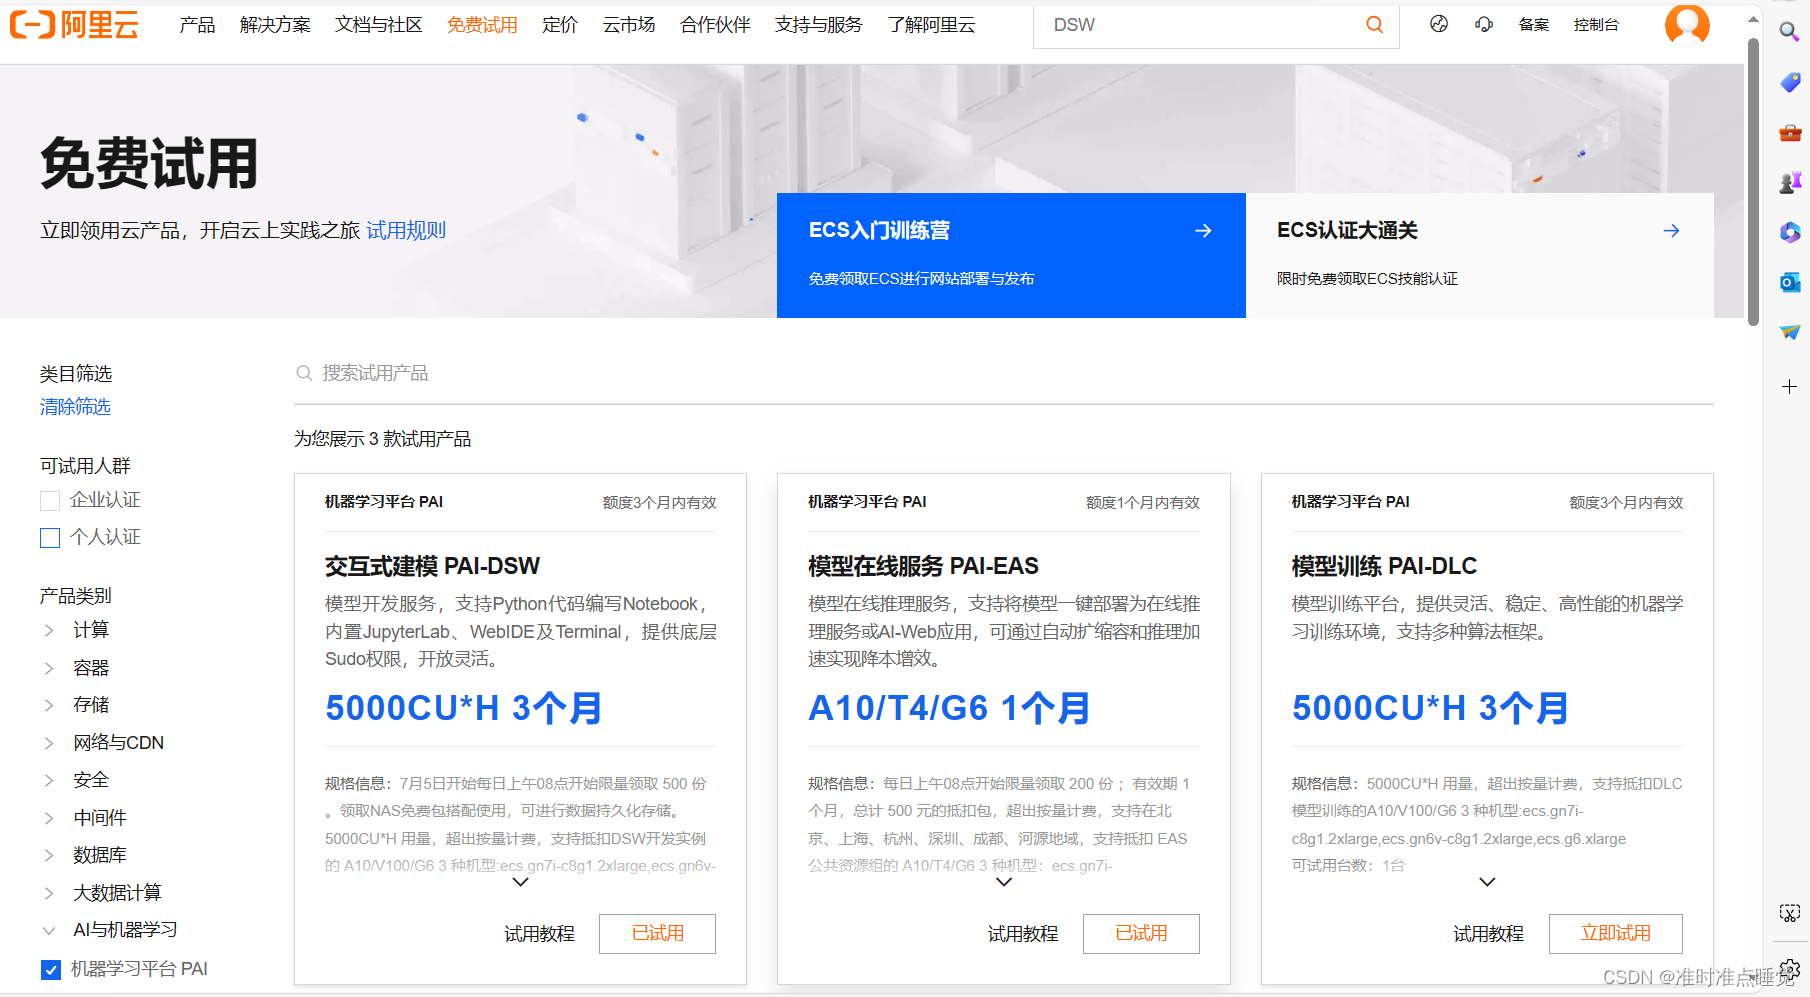The image size is (1810, 997).
Task: Click the ECS认证大通关 arrow icon
Action: pyautogui.click(x=1671, y=231)
